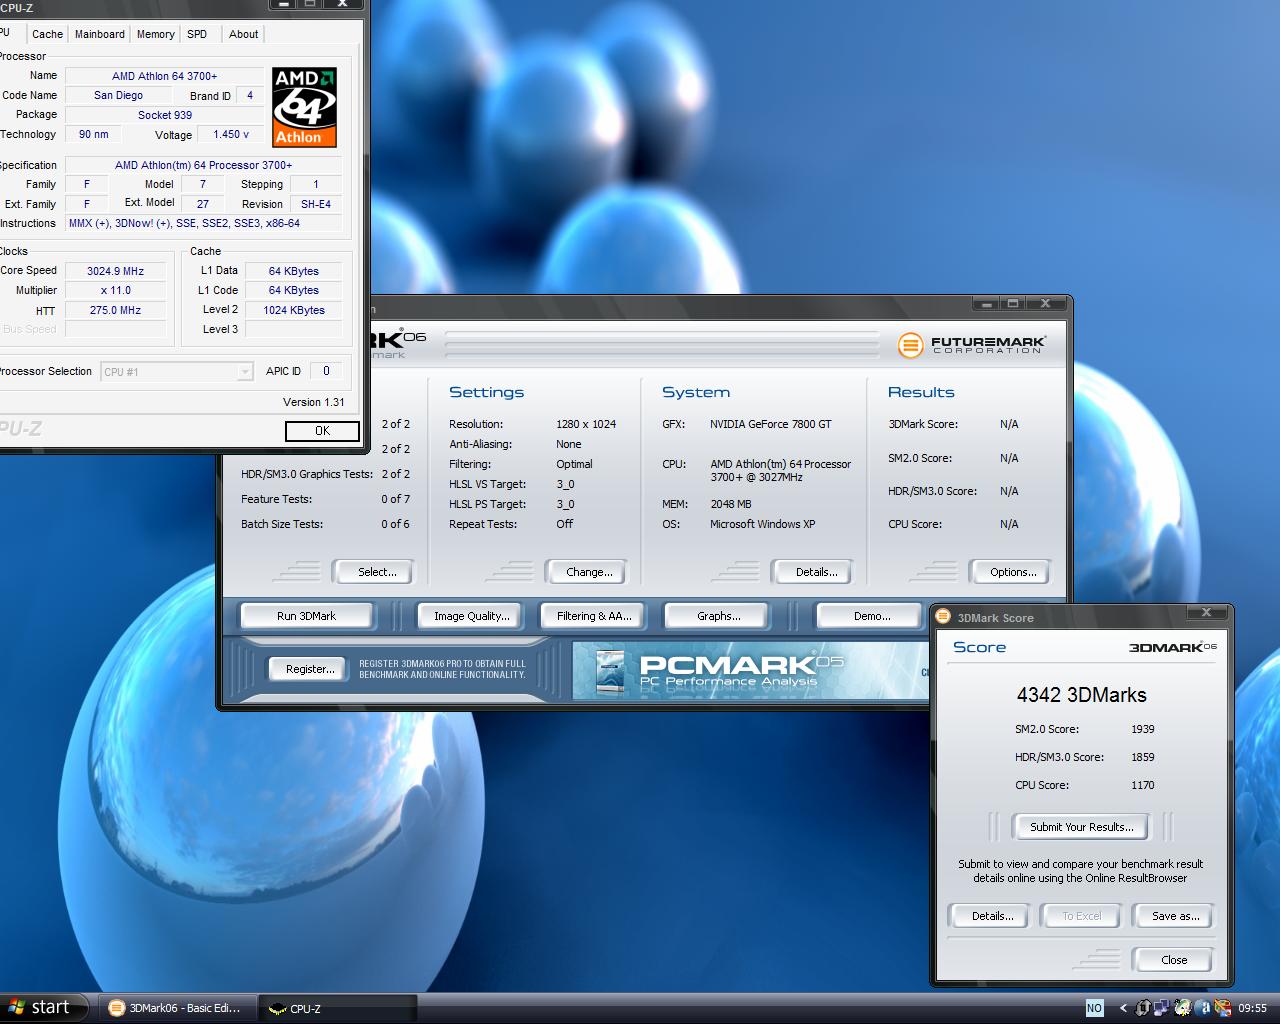Switch to 3DMark06 taskbar item
The width and height of the screenshot is (1280, 1024).
coord(175,1008)
